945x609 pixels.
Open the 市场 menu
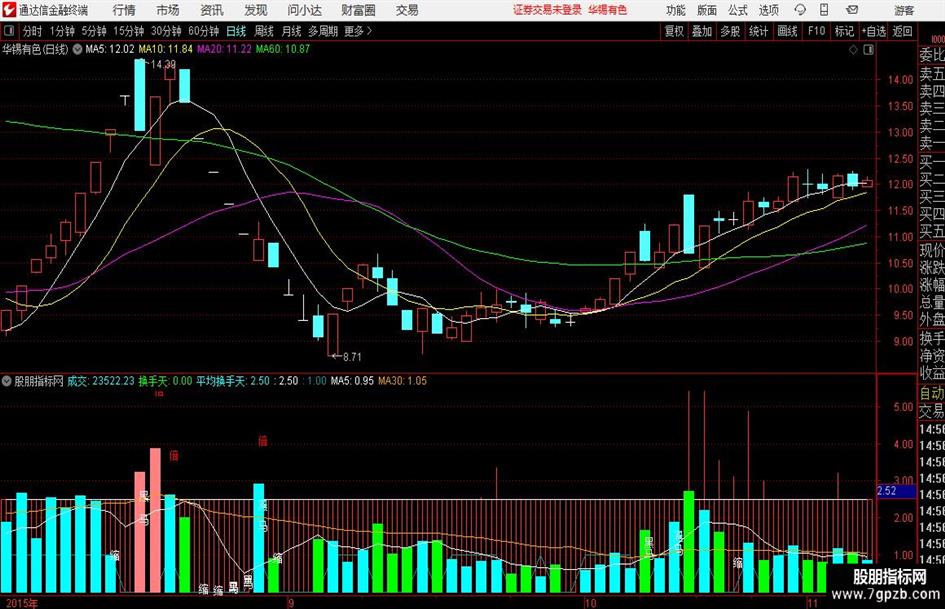(168, 10)
